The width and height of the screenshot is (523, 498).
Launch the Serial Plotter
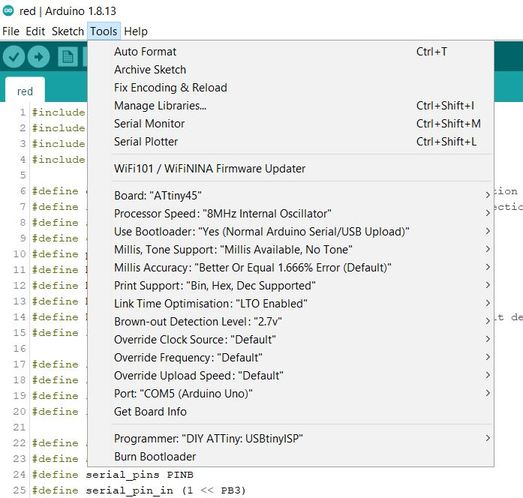[x=291, y=142]
